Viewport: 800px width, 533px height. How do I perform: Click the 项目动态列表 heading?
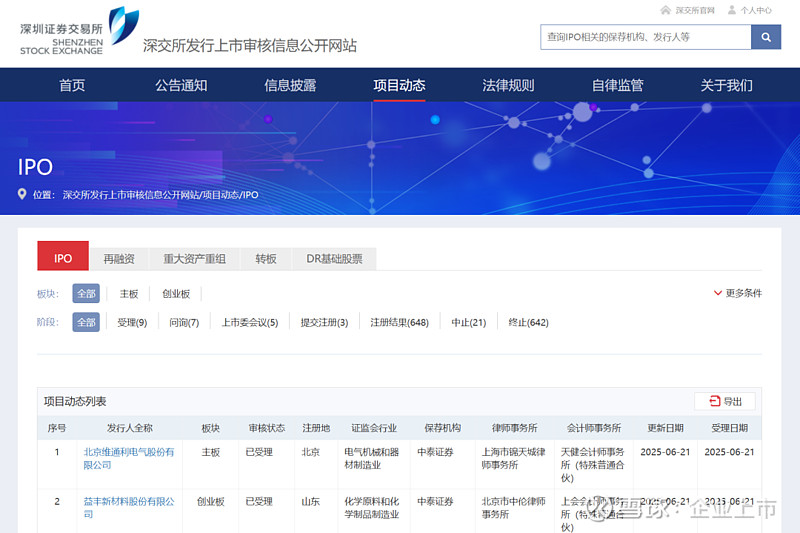(x=75, y=401)
